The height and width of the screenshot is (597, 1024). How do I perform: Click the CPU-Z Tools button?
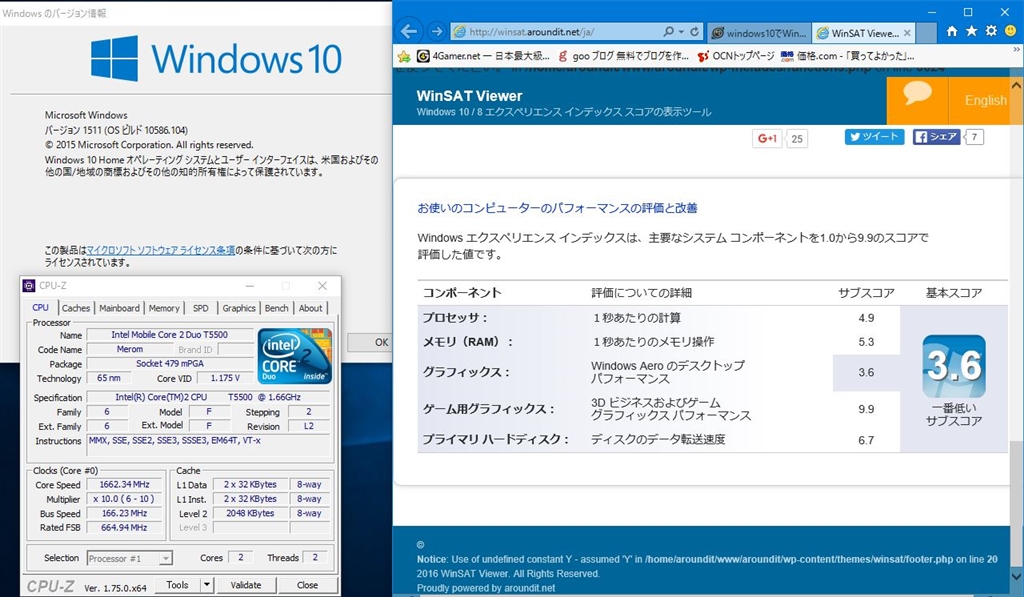pyautogui.click(x=177, y=585)
